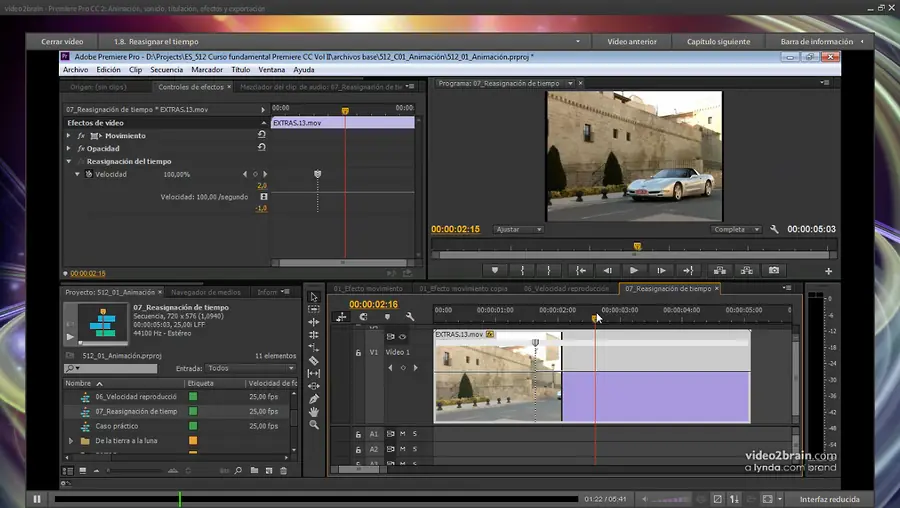The width and height of the screenshot is (900, 508).
Task: Toggle nest sequences insert mode icon
Action: point(341,317)
